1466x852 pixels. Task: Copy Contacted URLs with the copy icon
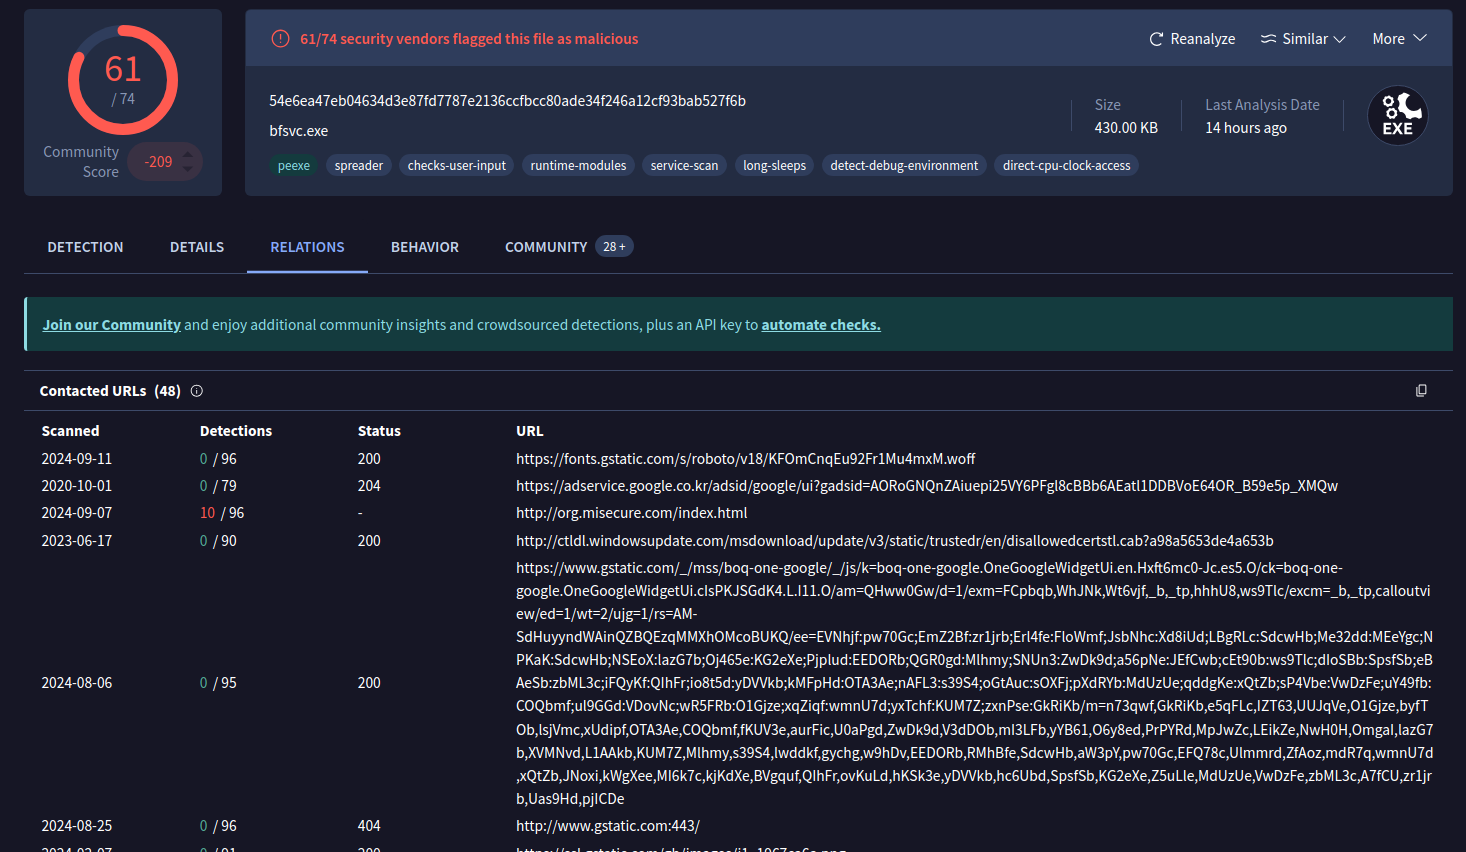(1421, 391)
